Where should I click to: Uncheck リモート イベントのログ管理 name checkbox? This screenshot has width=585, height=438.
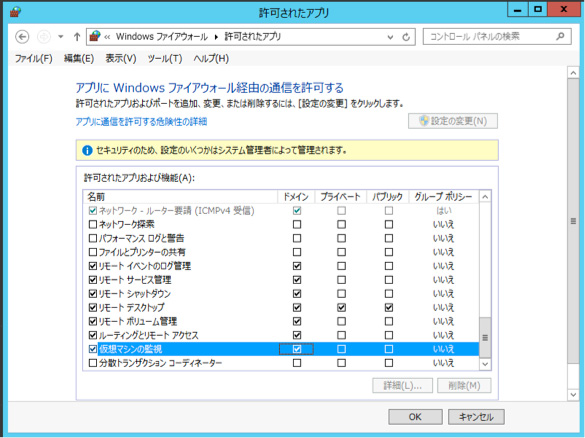pos(93,266)
